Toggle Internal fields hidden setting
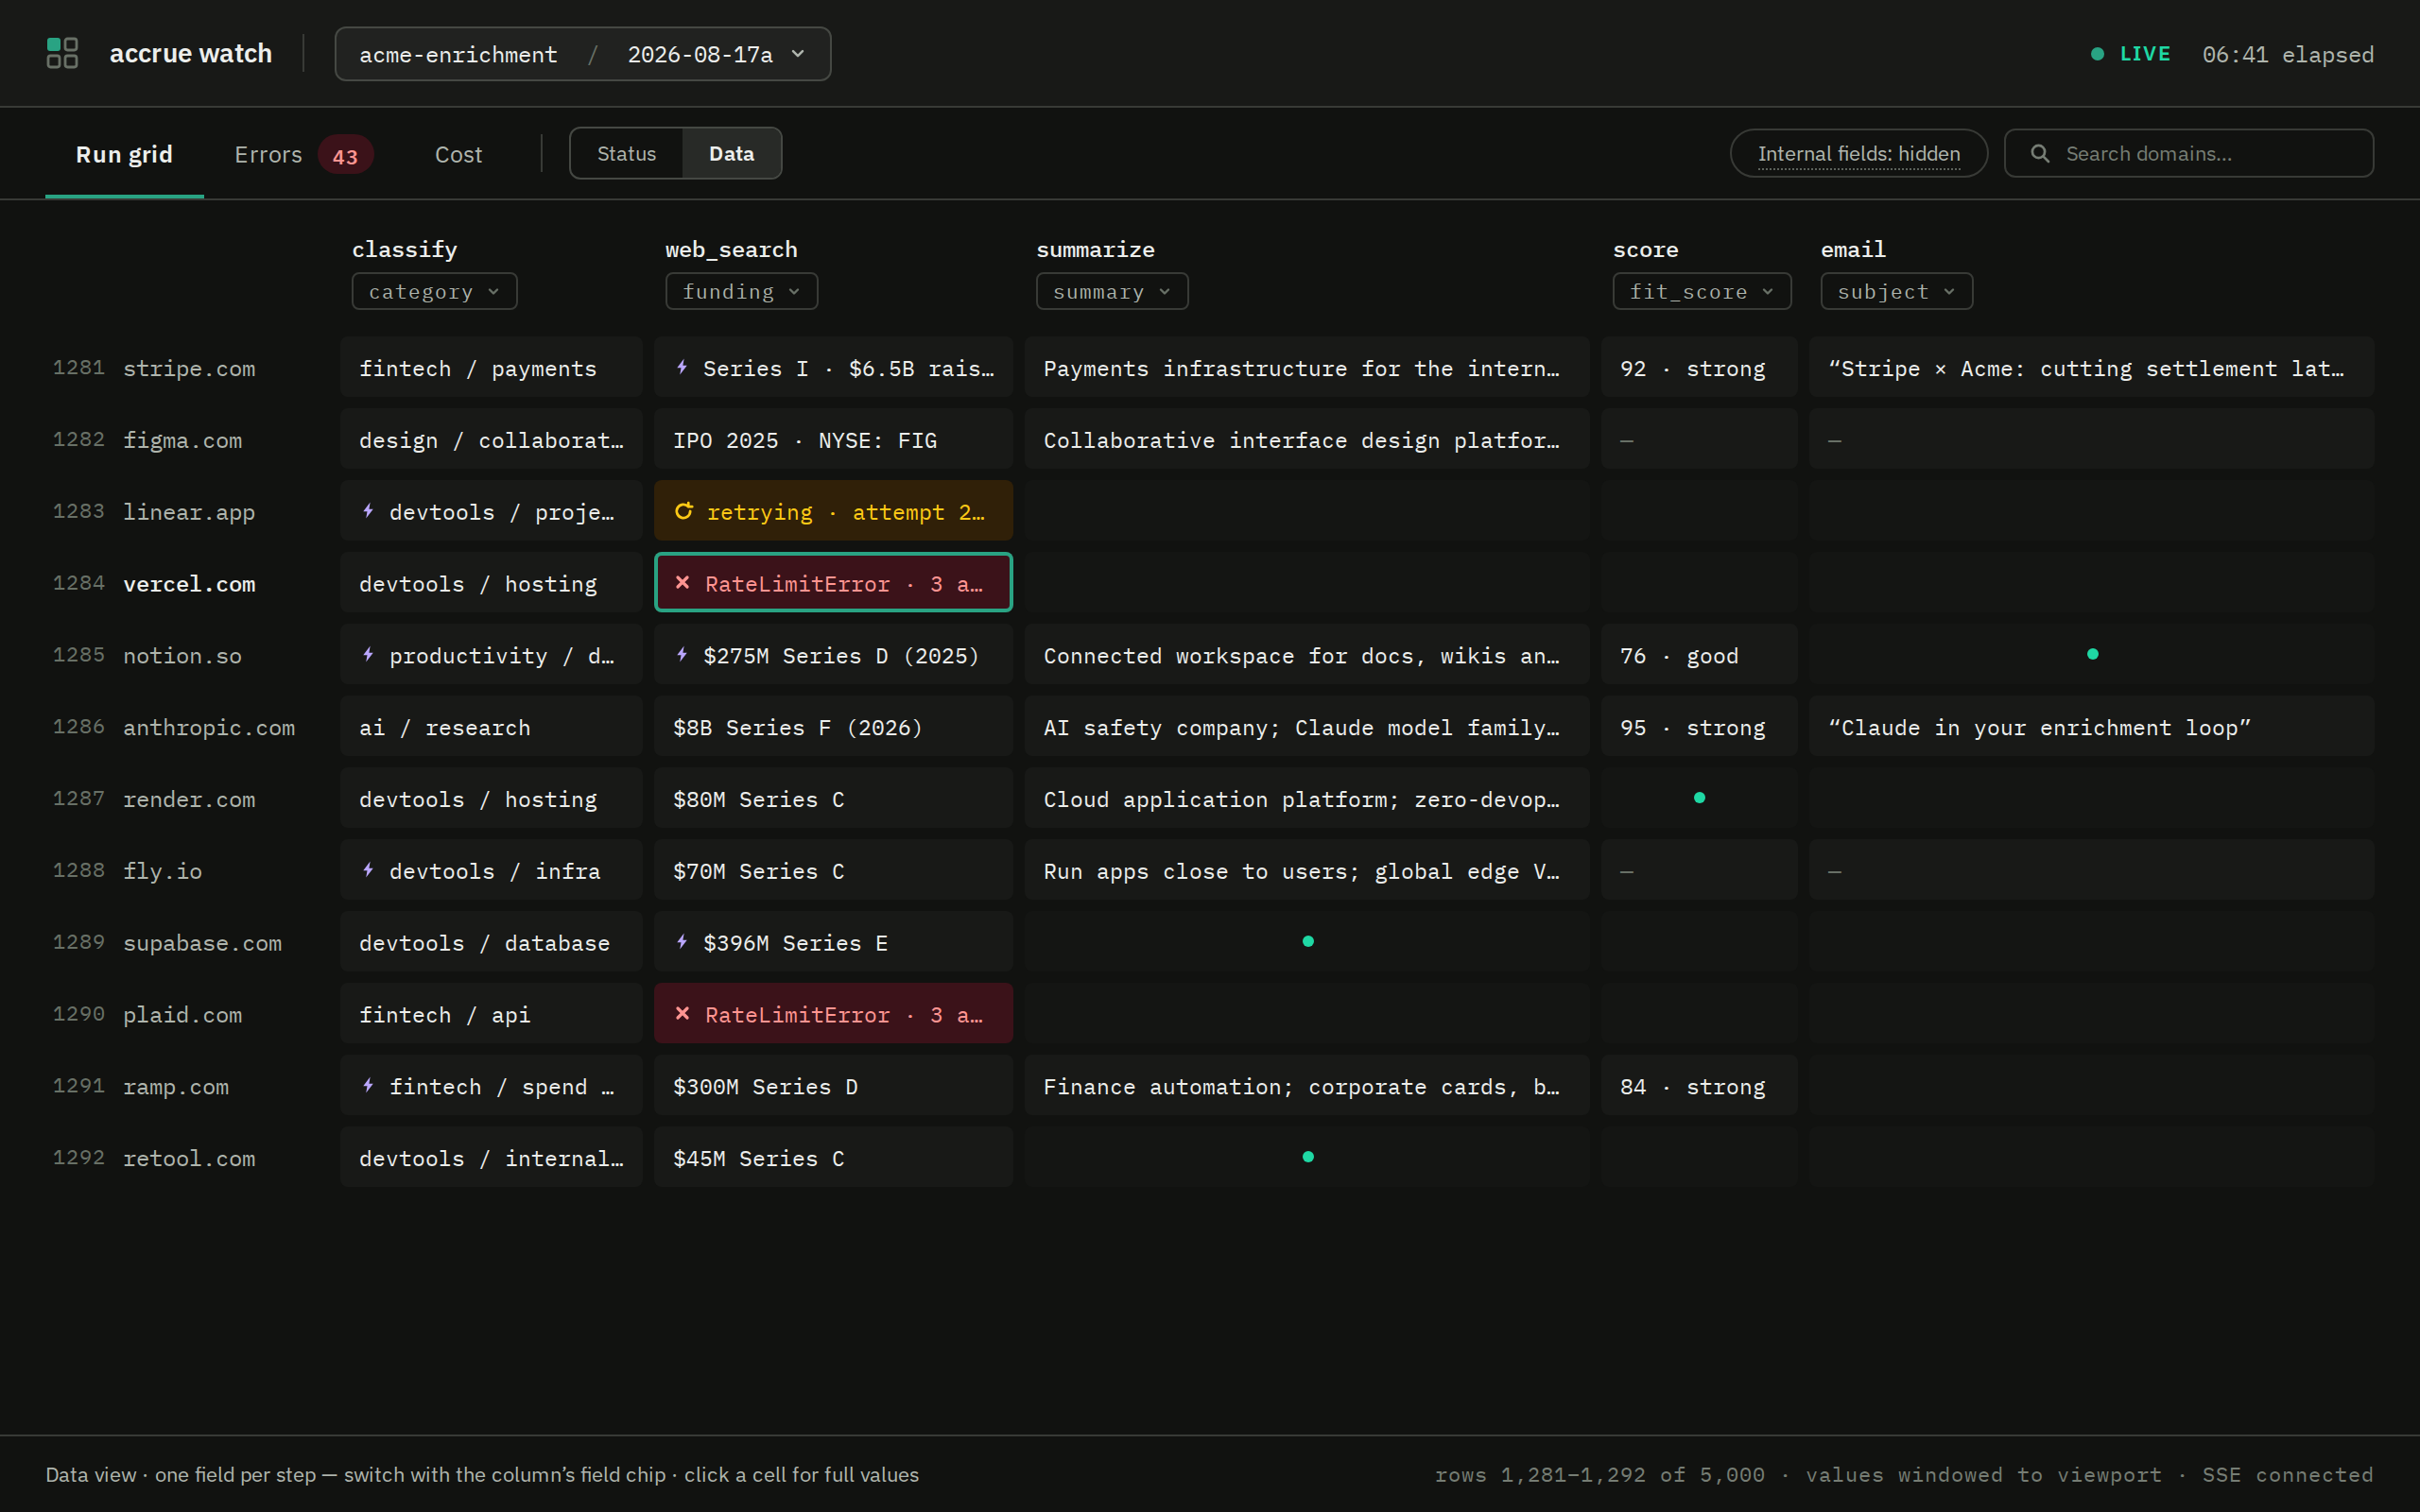Viewport: 2420px width, 1512px height. (1859, 153)
